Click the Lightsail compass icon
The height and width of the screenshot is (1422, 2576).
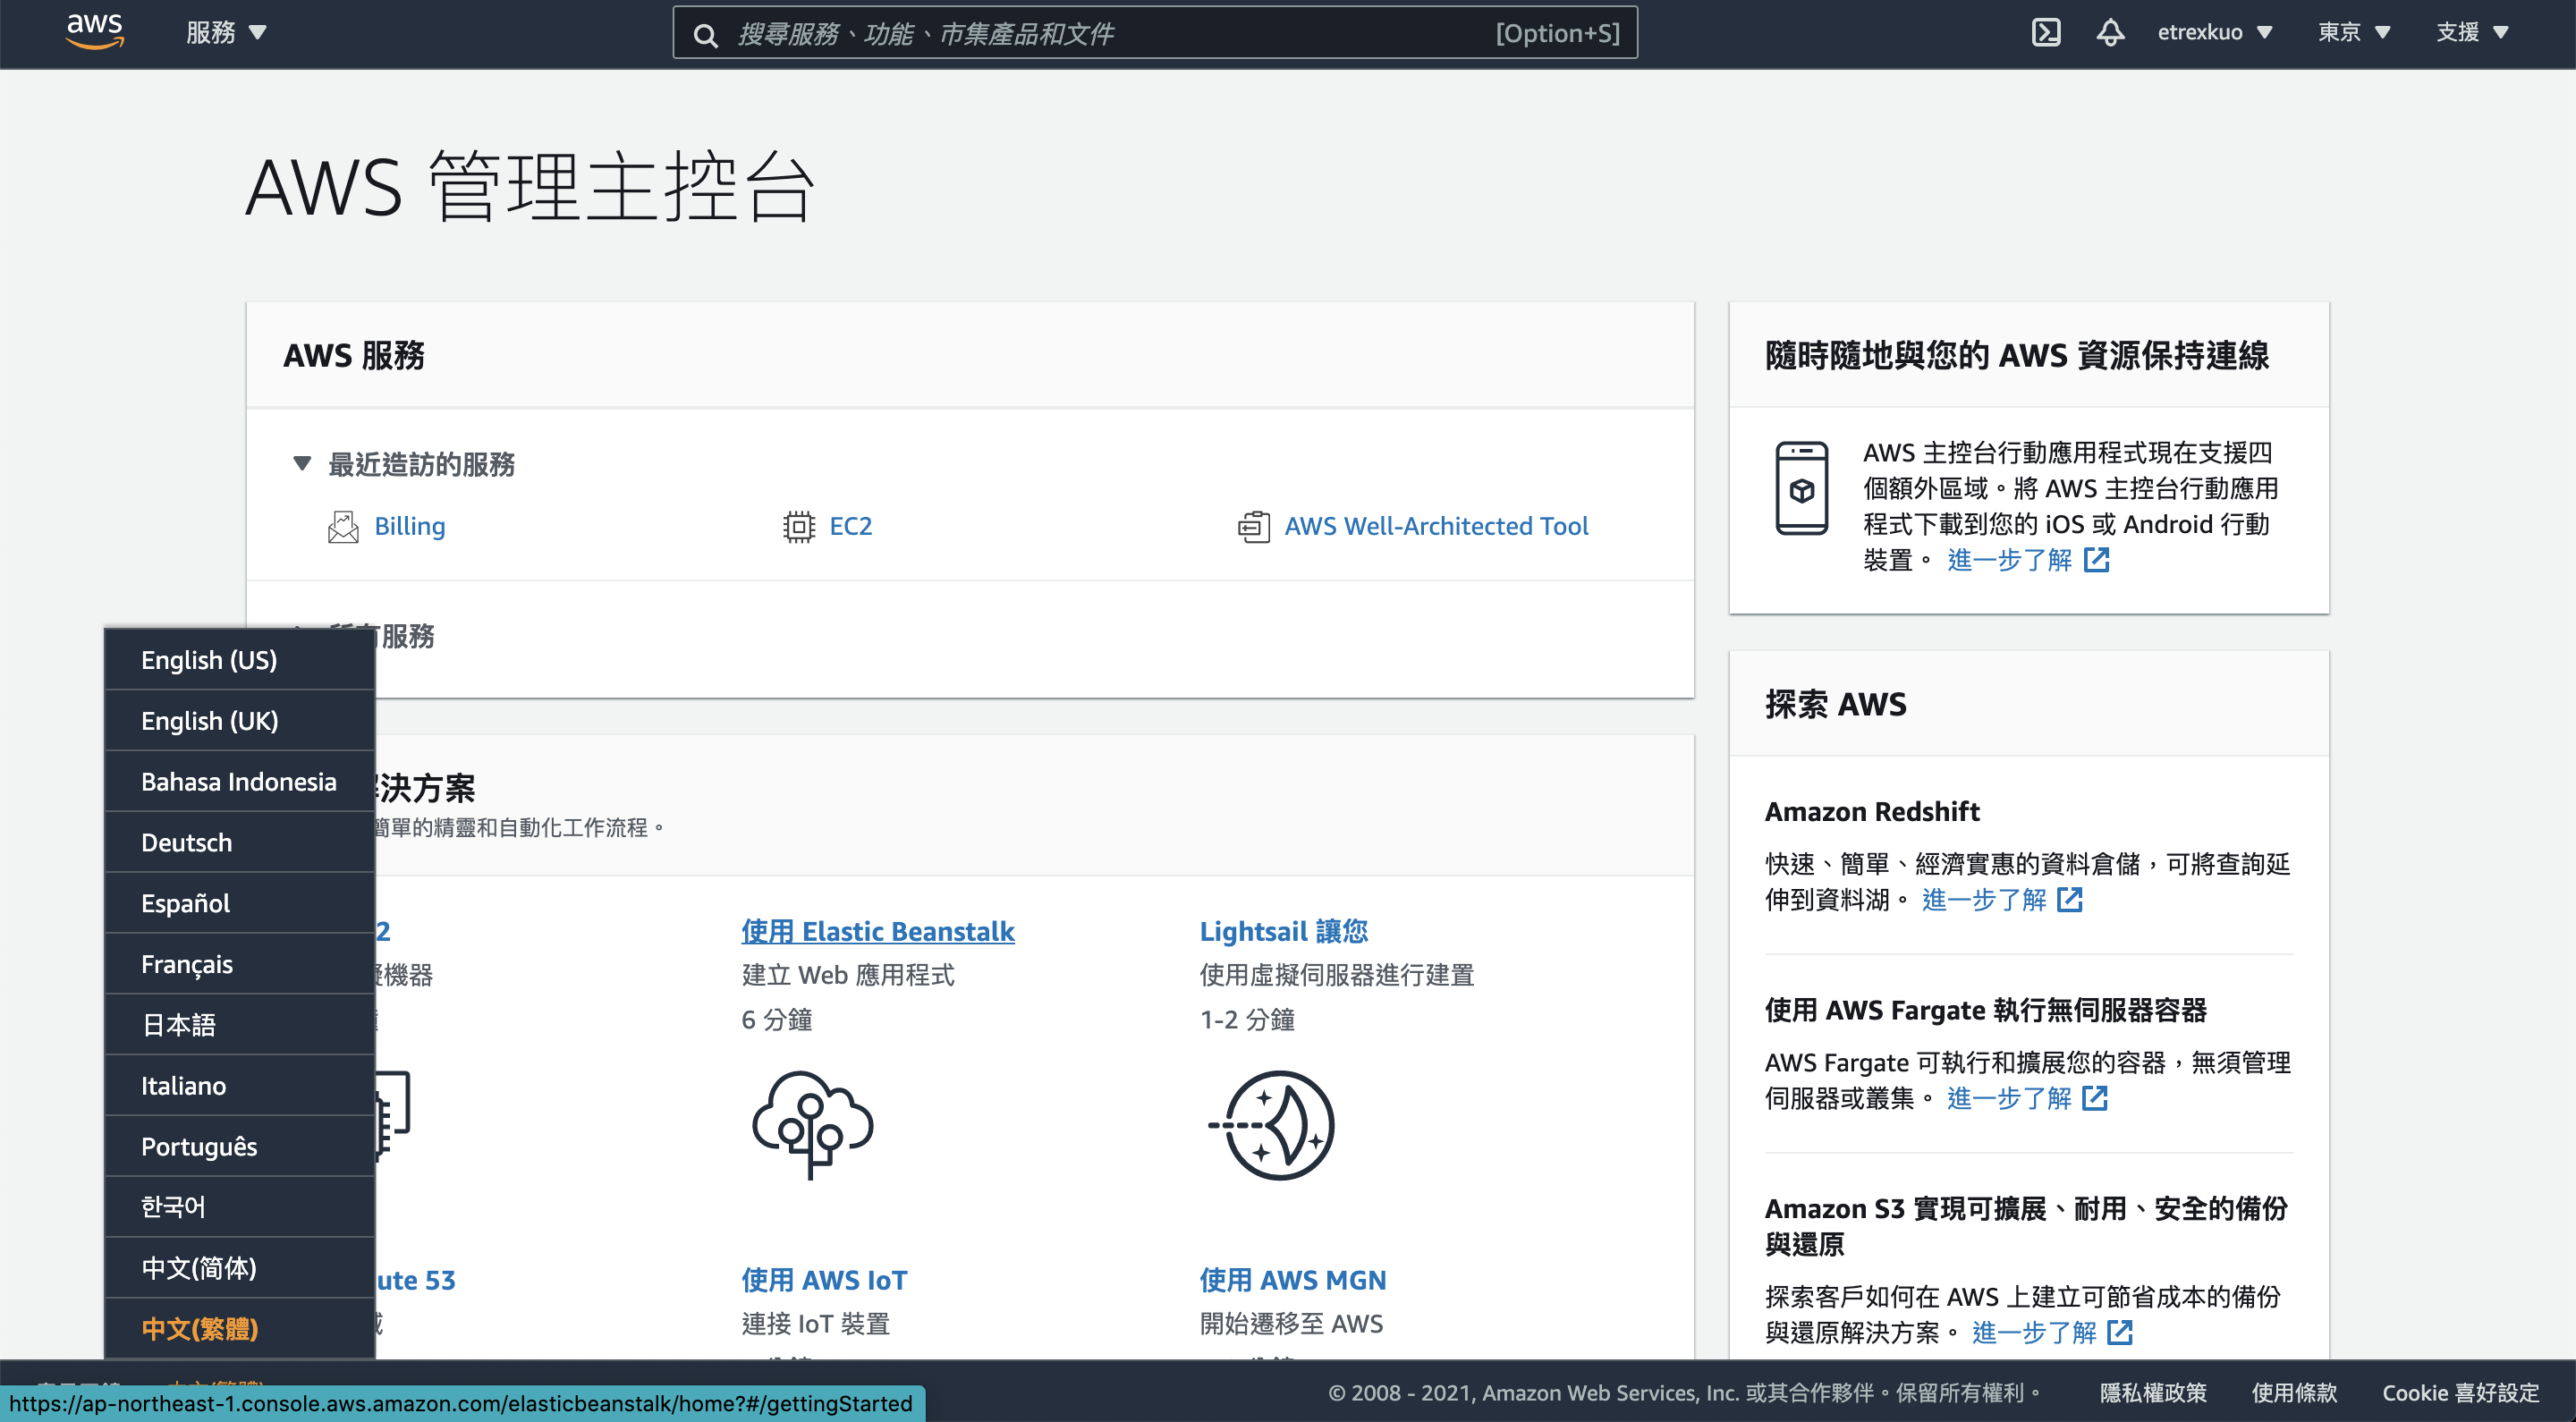[x=1272, y=1125]
